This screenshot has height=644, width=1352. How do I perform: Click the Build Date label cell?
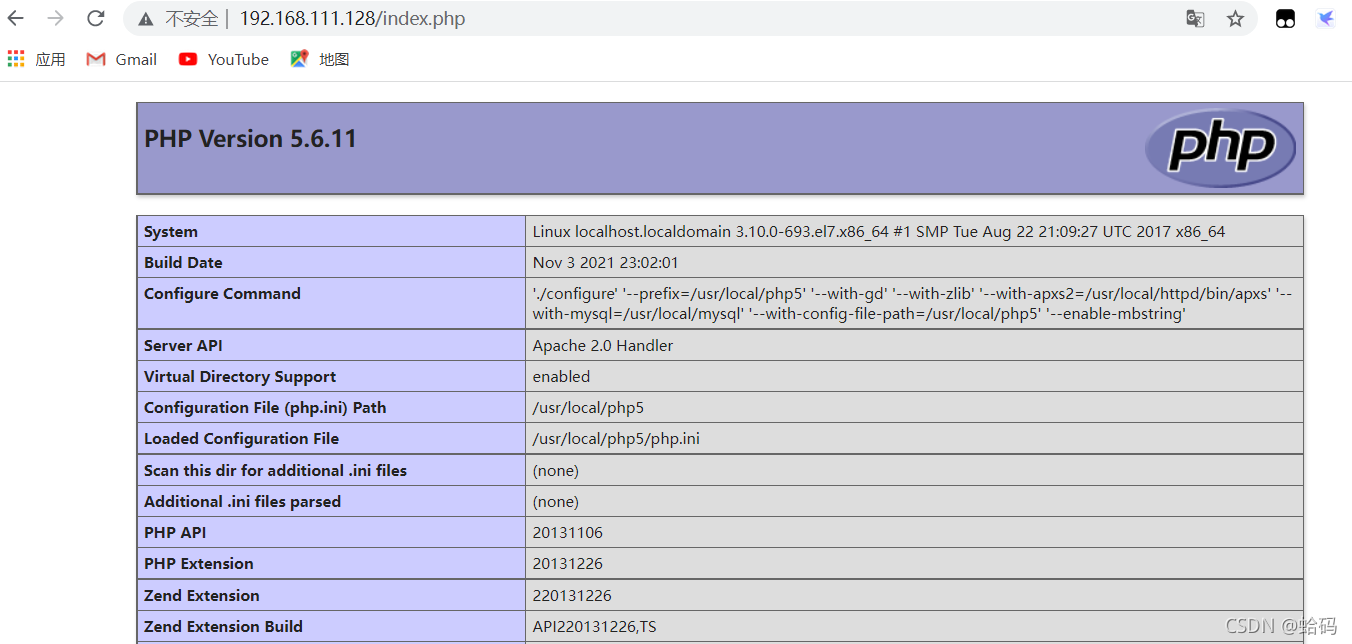point(331,263)
